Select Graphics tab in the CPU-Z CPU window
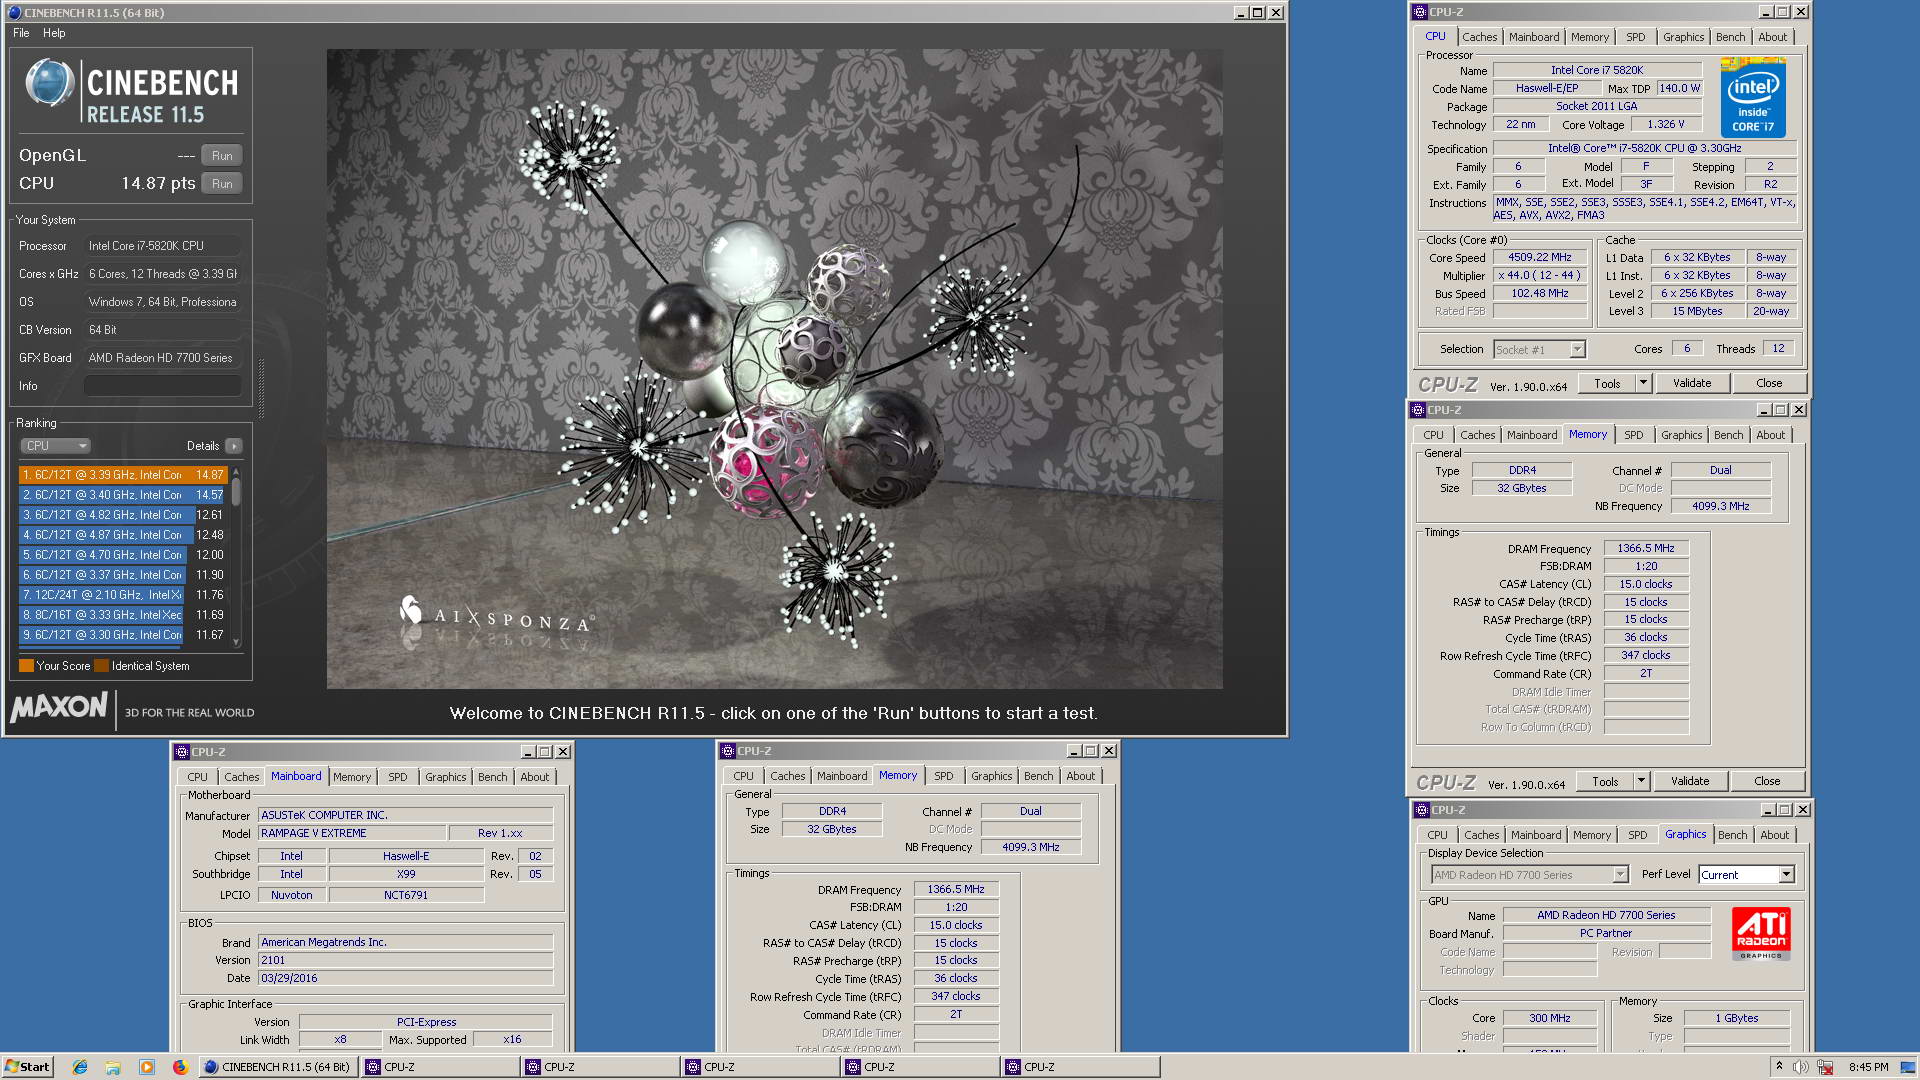Screen dimensions: 1920x1080 1683,37
